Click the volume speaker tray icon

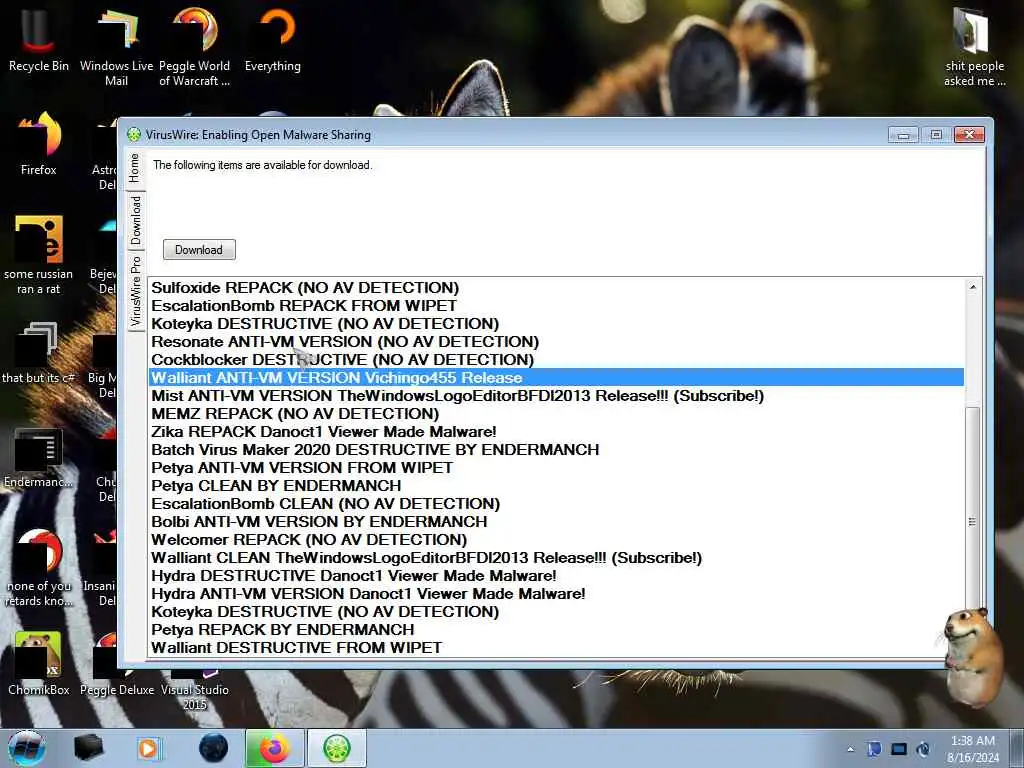[923, 749]
